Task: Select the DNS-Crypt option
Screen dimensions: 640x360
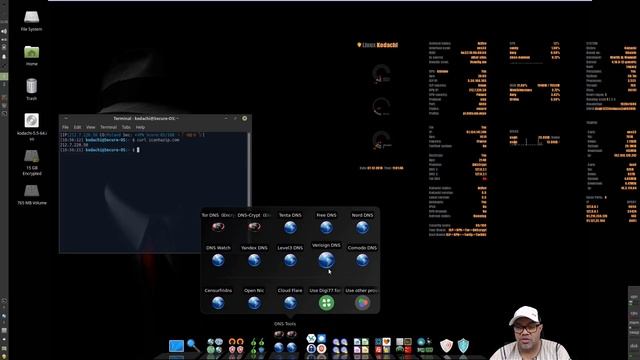Action: tap(254, 227)
